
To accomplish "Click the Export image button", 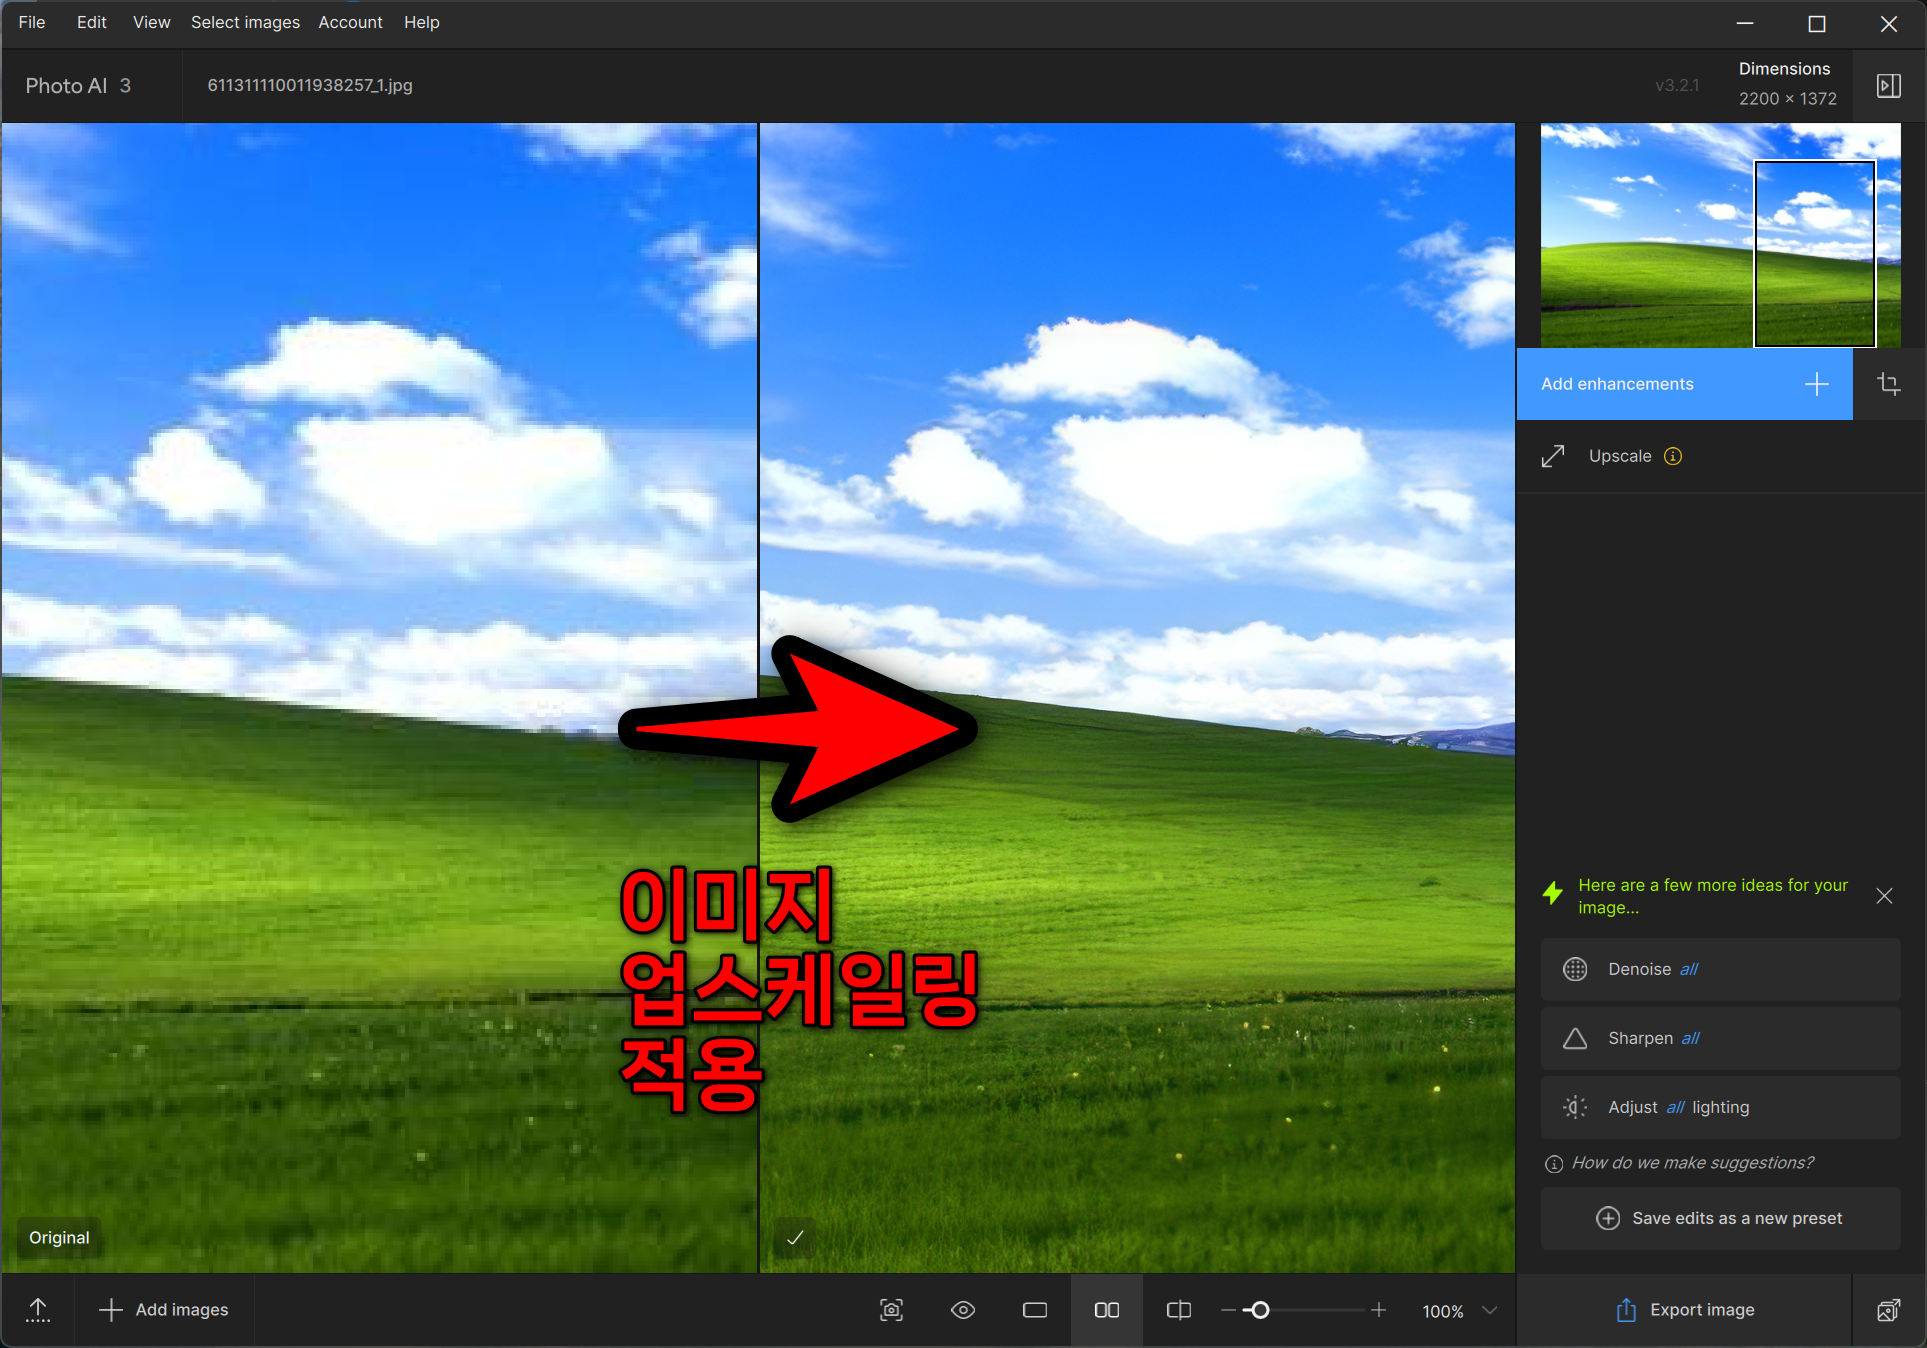I will (x=1685, y=1310).
